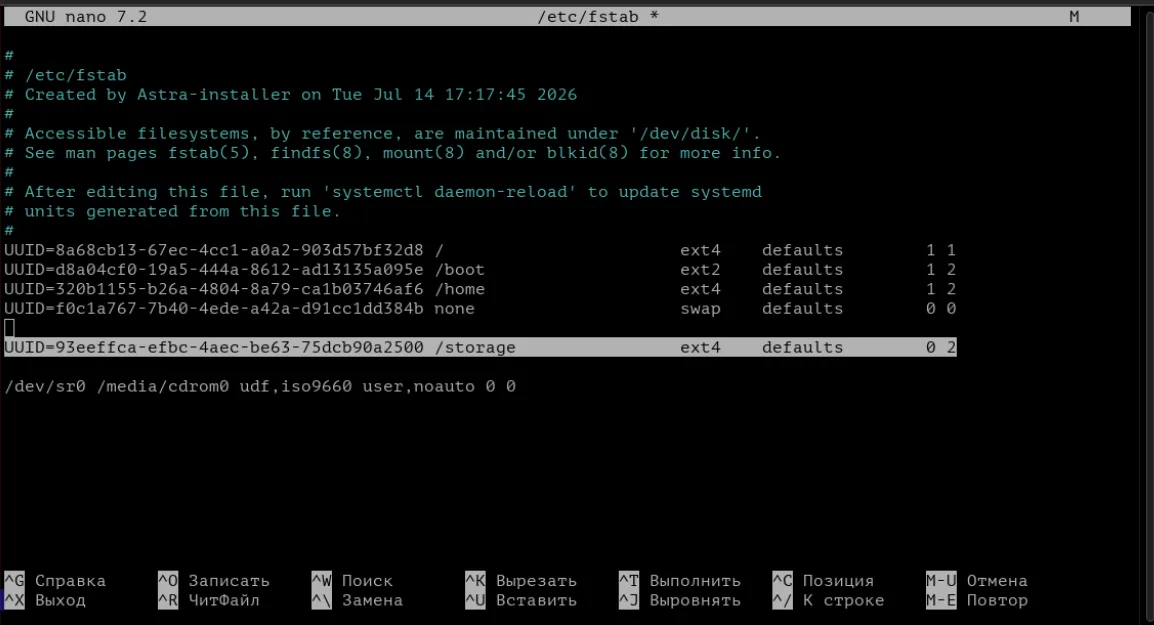
Task: Click the swap partition fstab line
Action: click(x=480, y=308)
